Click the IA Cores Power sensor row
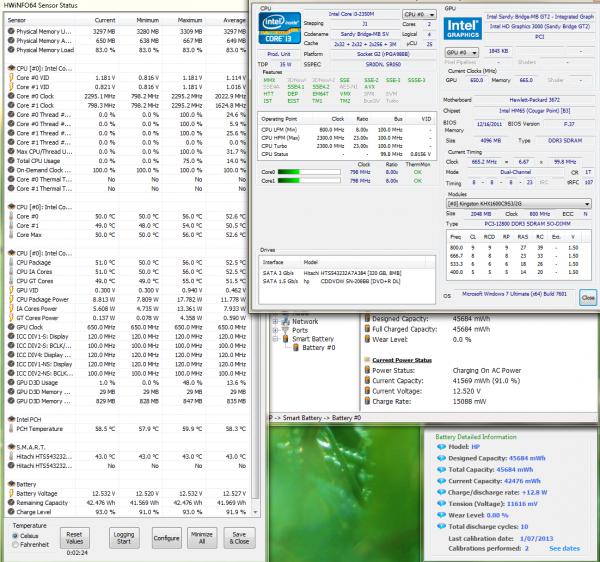600x562 pixels. point(126,309)
